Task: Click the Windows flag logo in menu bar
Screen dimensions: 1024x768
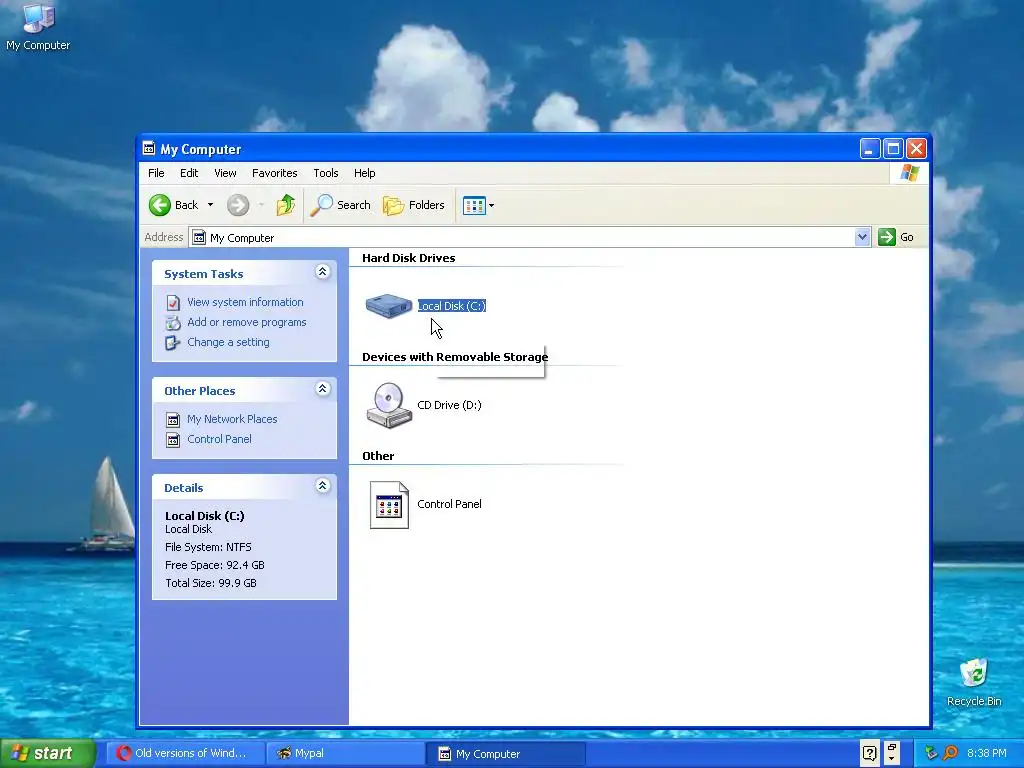Action: (x=909, y=173)
